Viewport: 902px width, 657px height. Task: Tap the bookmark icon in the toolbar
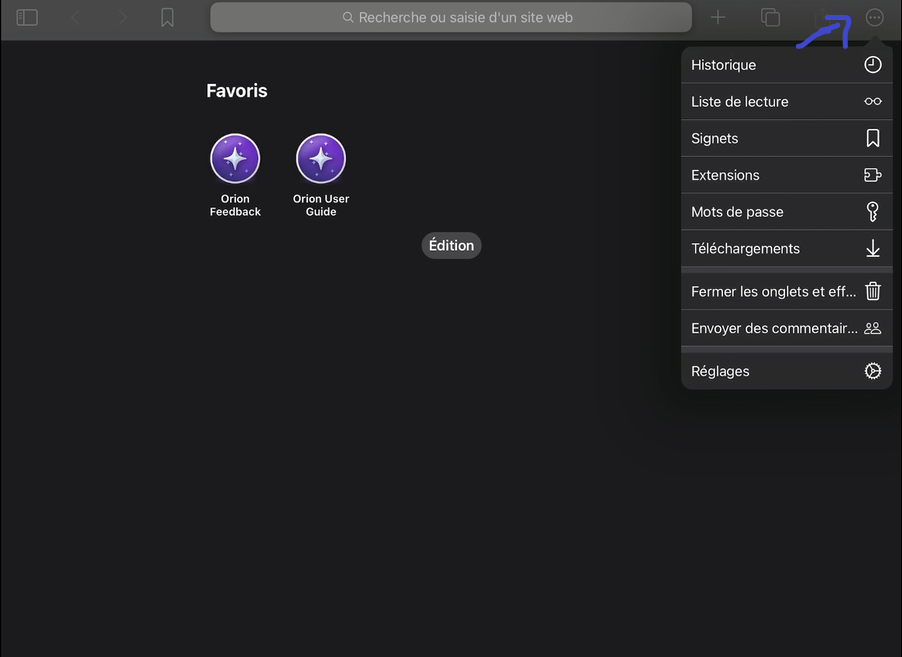coord(167,18)
